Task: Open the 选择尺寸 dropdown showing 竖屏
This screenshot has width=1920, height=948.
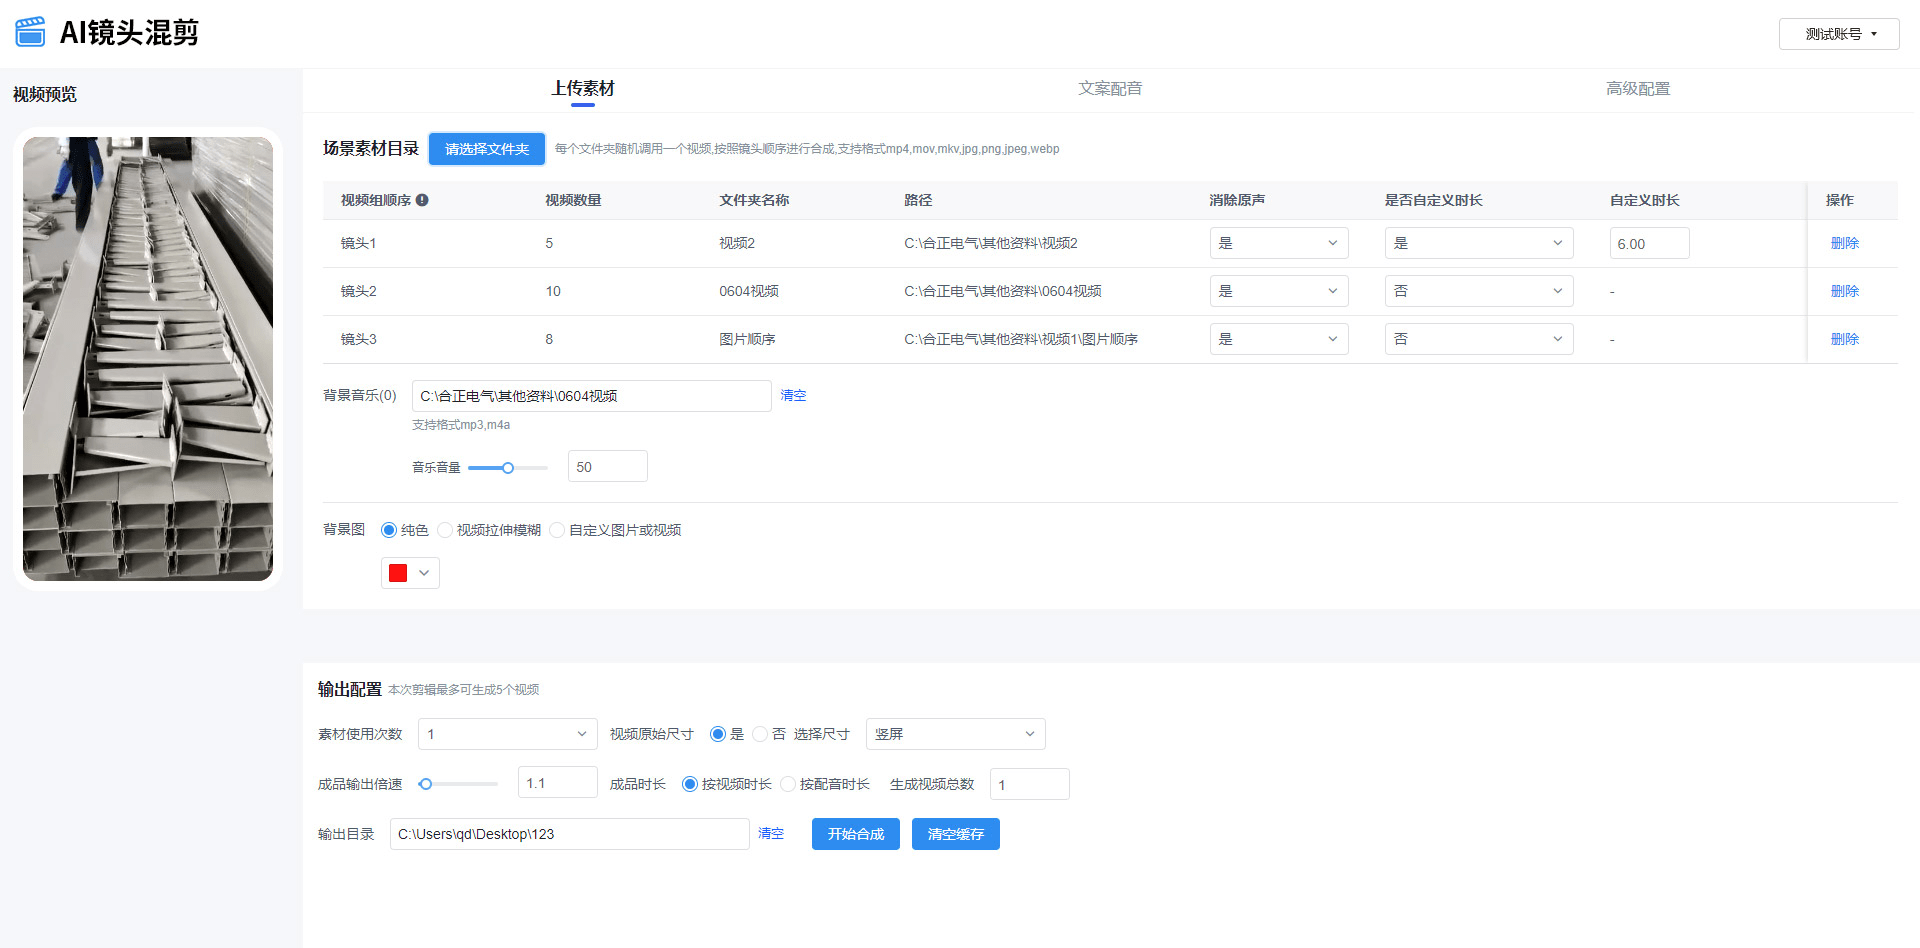Action: [x=956, y=734]
